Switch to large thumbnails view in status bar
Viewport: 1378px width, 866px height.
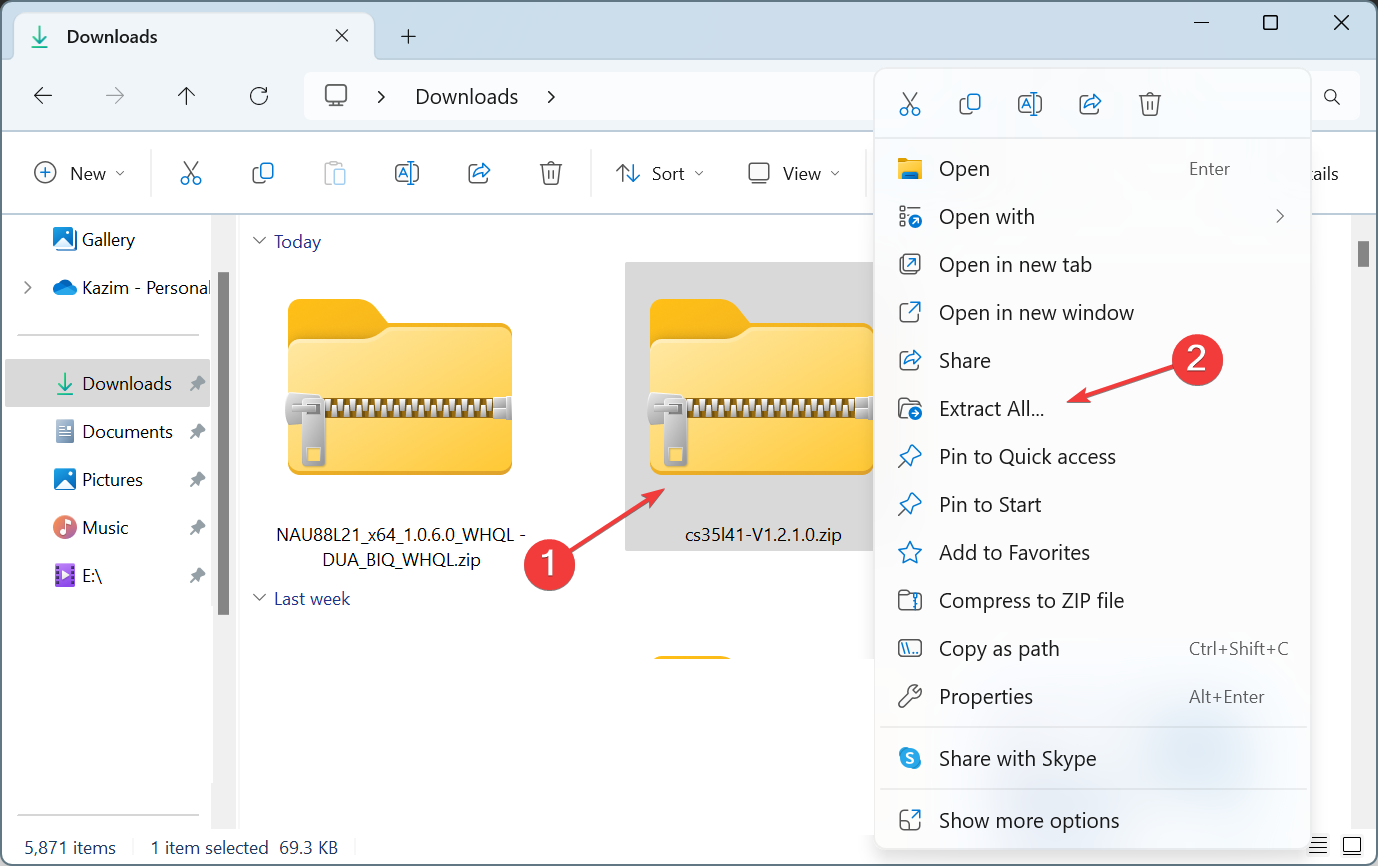[1352, 845]
